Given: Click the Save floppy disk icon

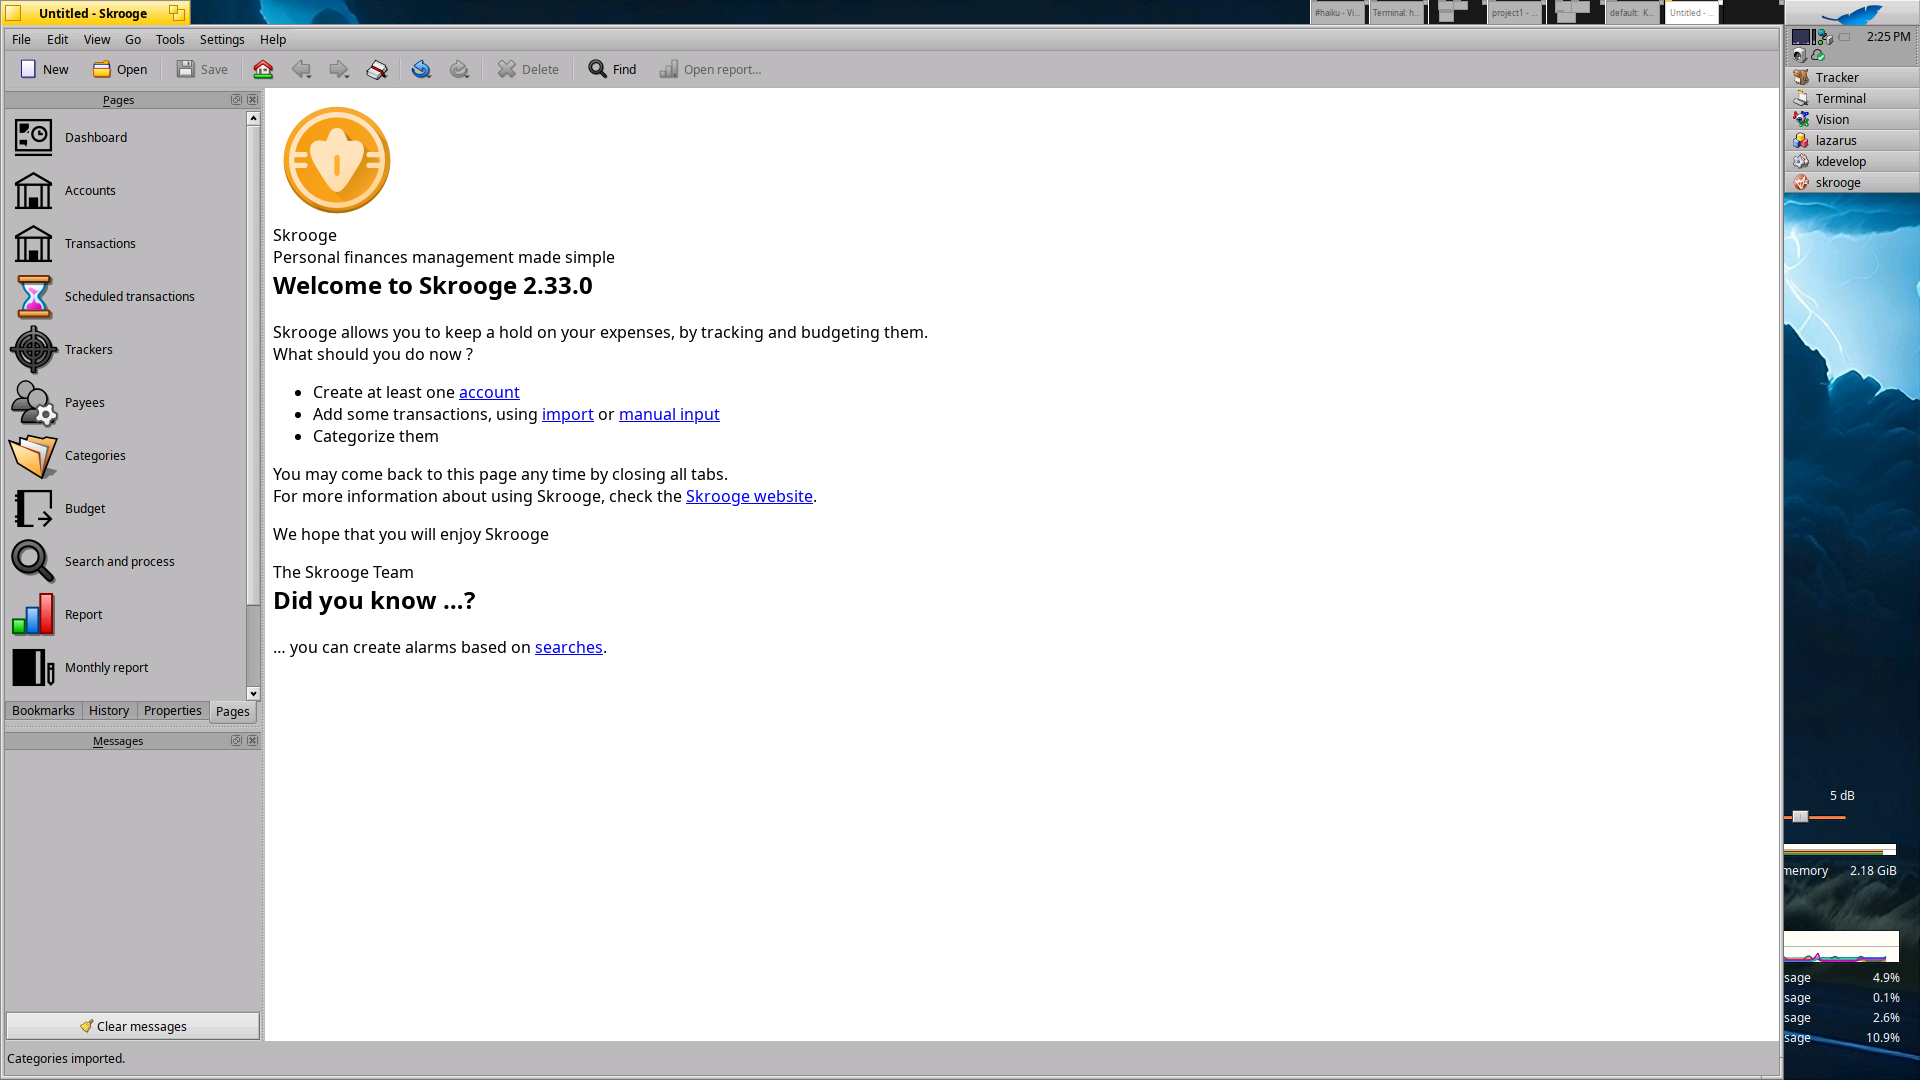Looking at the screenshot, I should click(185, 69).
